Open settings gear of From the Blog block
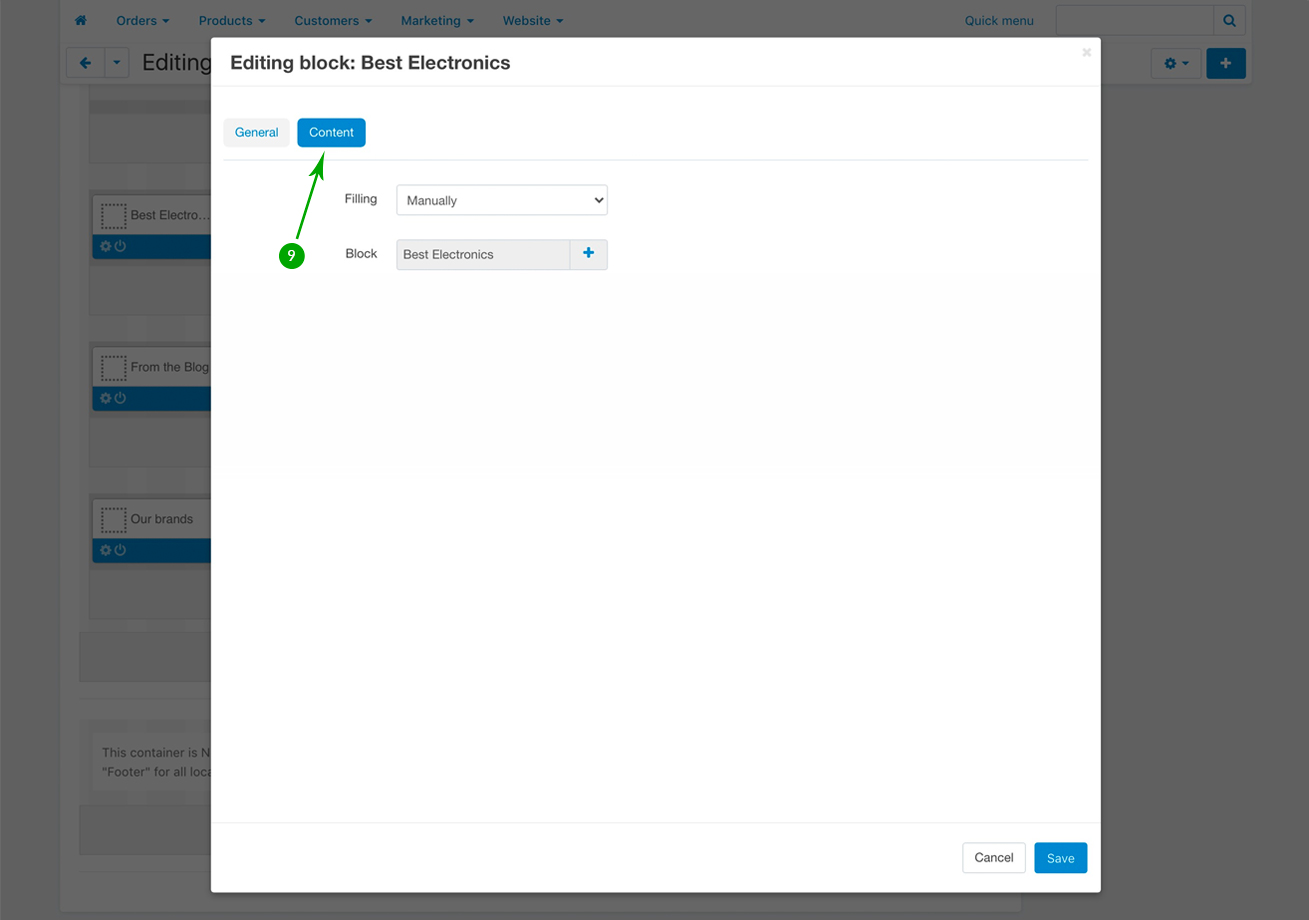Screen dimensions: 1309x920 coord(105,398)
